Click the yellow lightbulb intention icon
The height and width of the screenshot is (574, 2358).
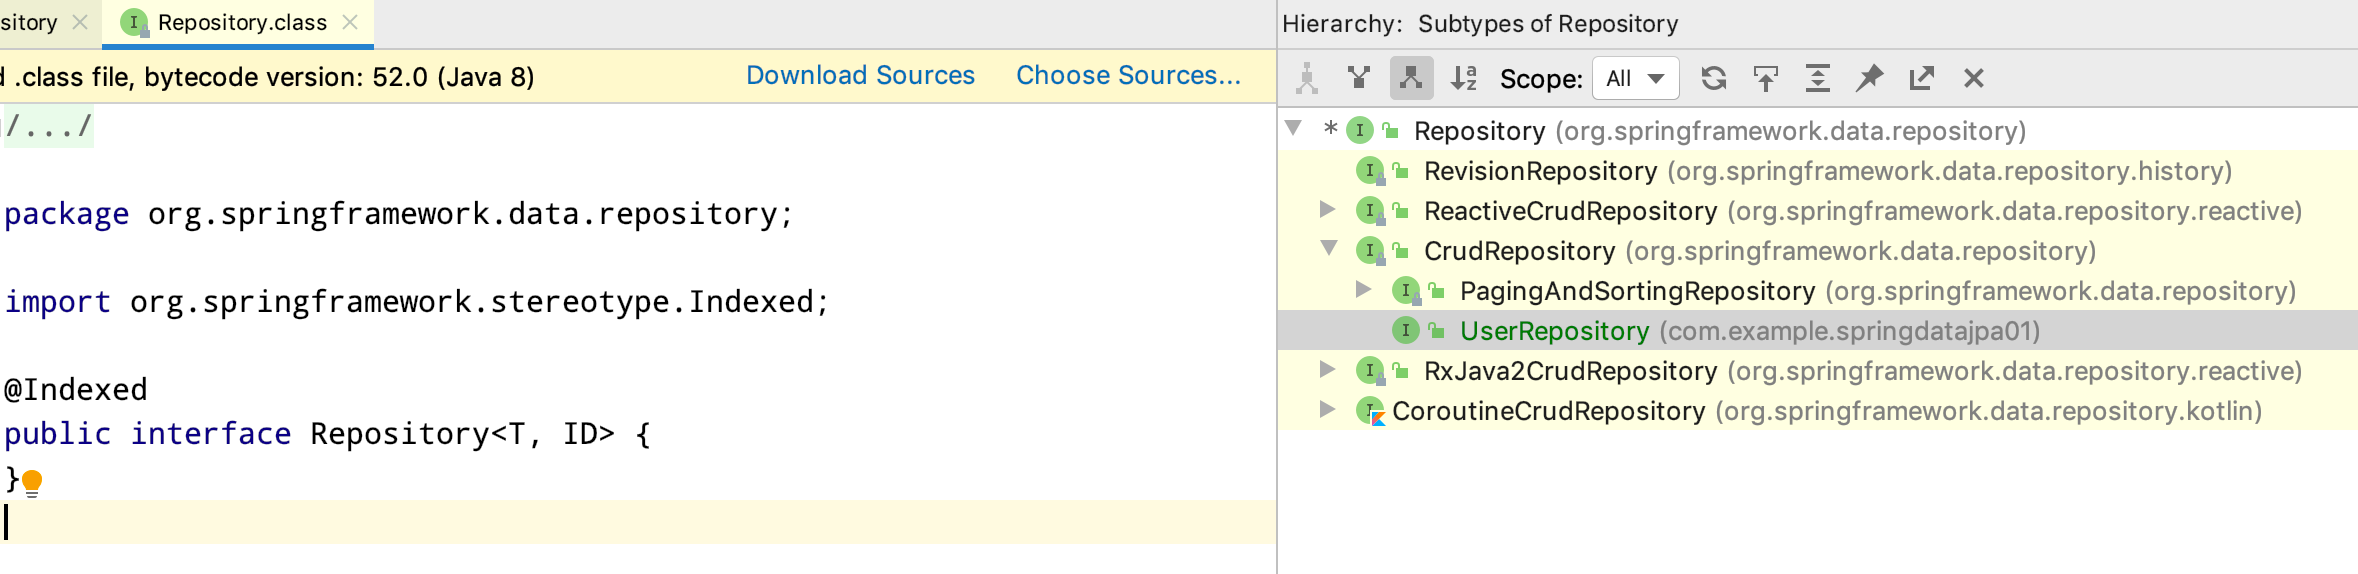(x=32, y=483)
